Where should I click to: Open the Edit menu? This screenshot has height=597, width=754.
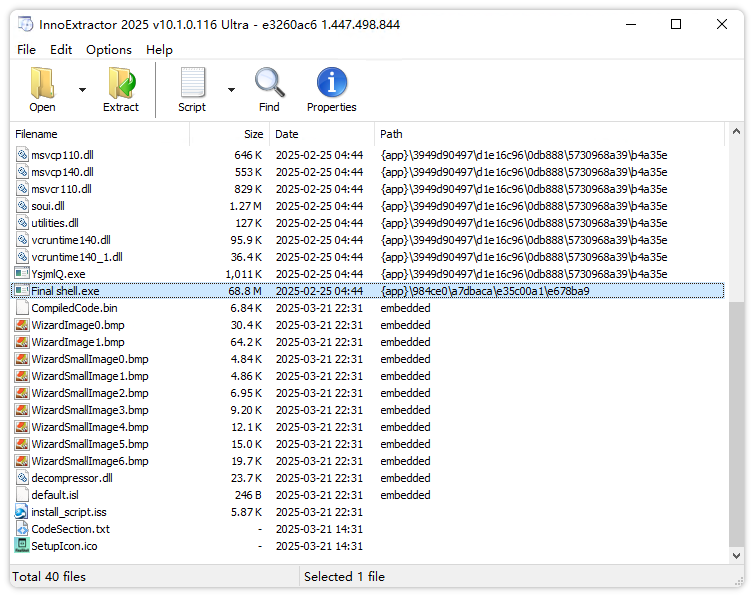(x=61, y=50)
